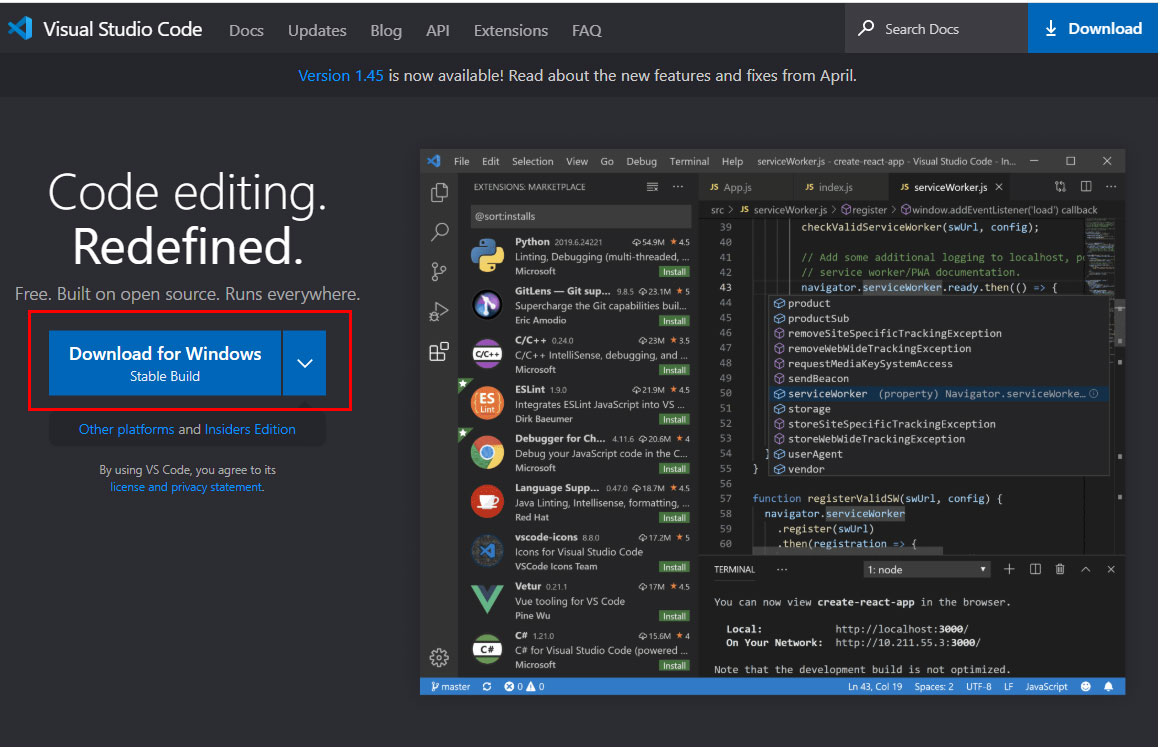This screenshot has height=748, width=1160.
Task: Open the Insiders Edition link
Action: (x=250, y=429)
